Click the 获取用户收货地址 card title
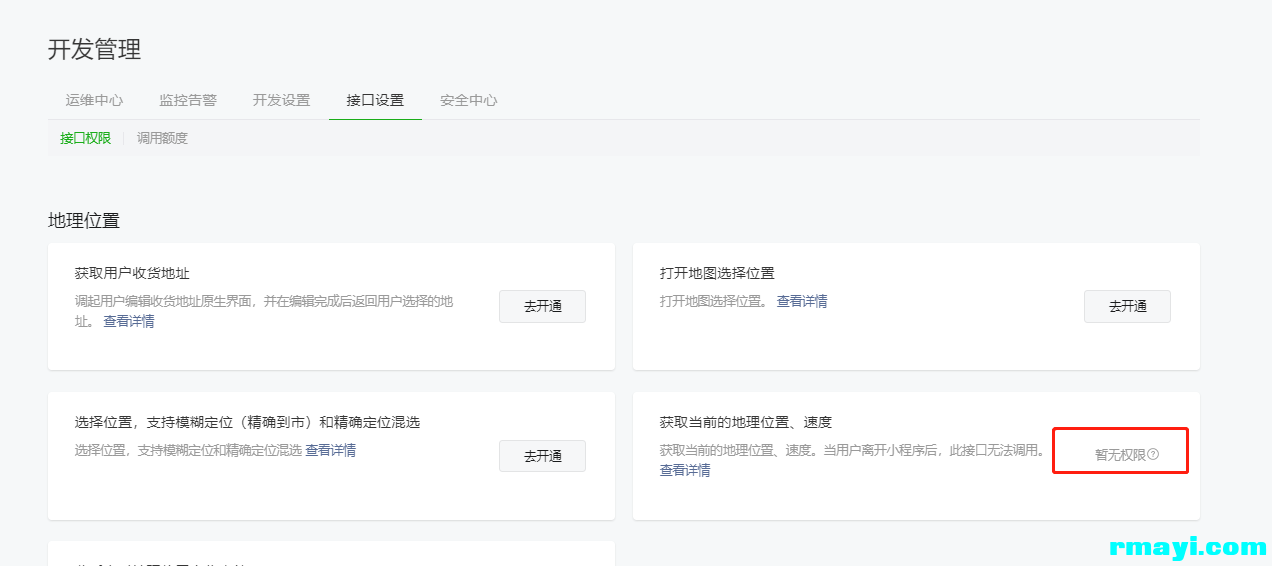The image size is (1272, 566). click(132, 273)
